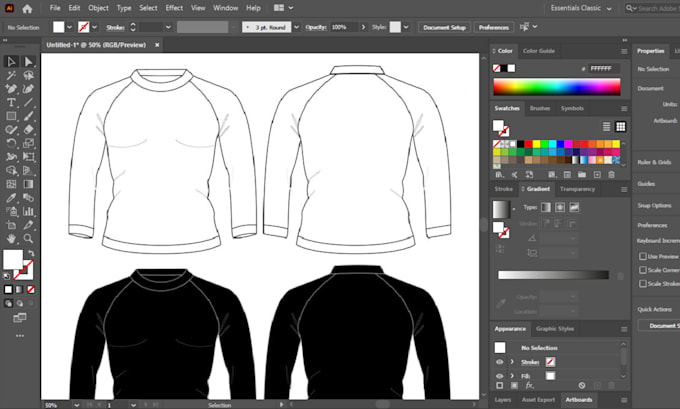Open the stroke weight dropdown

coord(168,27)
